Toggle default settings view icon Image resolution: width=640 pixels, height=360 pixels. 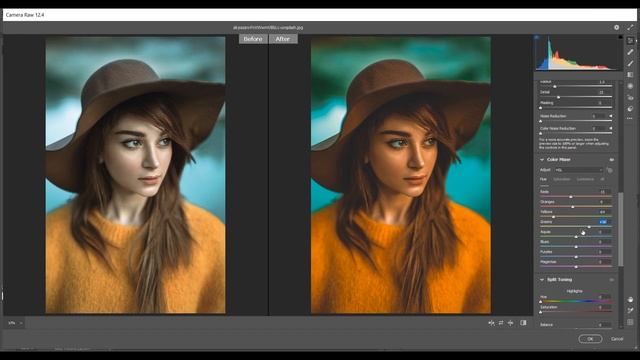tap(523, 323)
